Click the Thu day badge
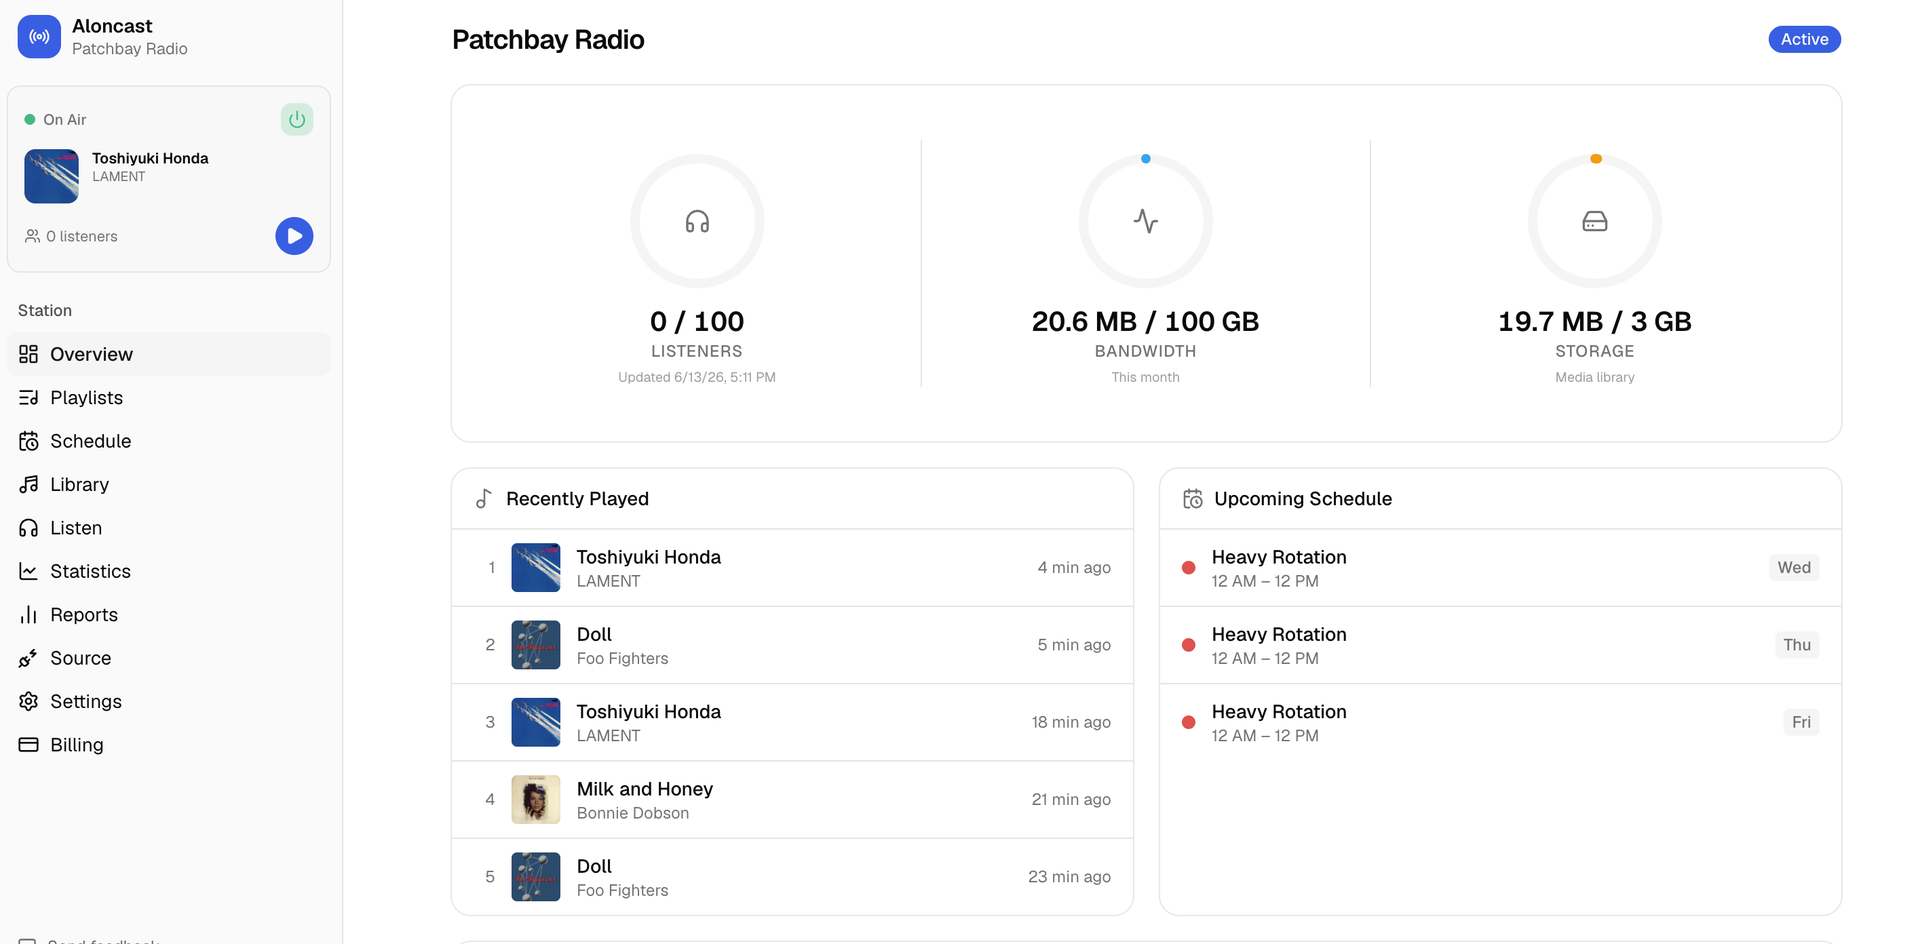 tap(1797, 645)
